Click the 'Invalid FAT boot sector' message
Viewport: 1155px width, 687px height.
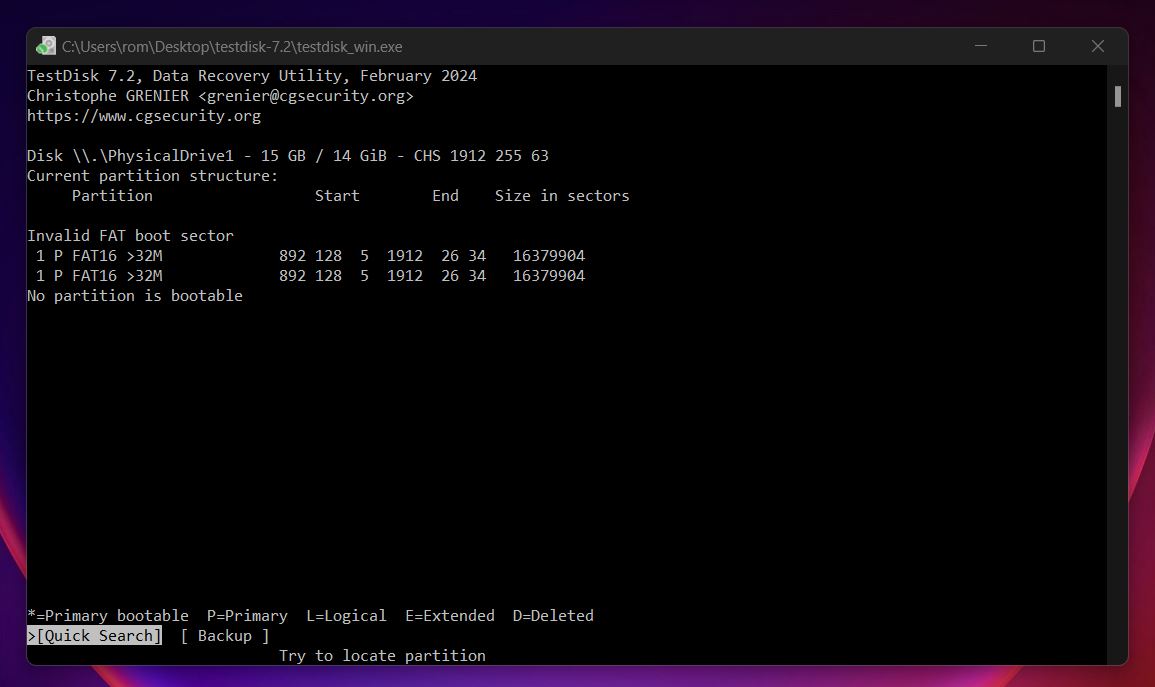[130, 236]
